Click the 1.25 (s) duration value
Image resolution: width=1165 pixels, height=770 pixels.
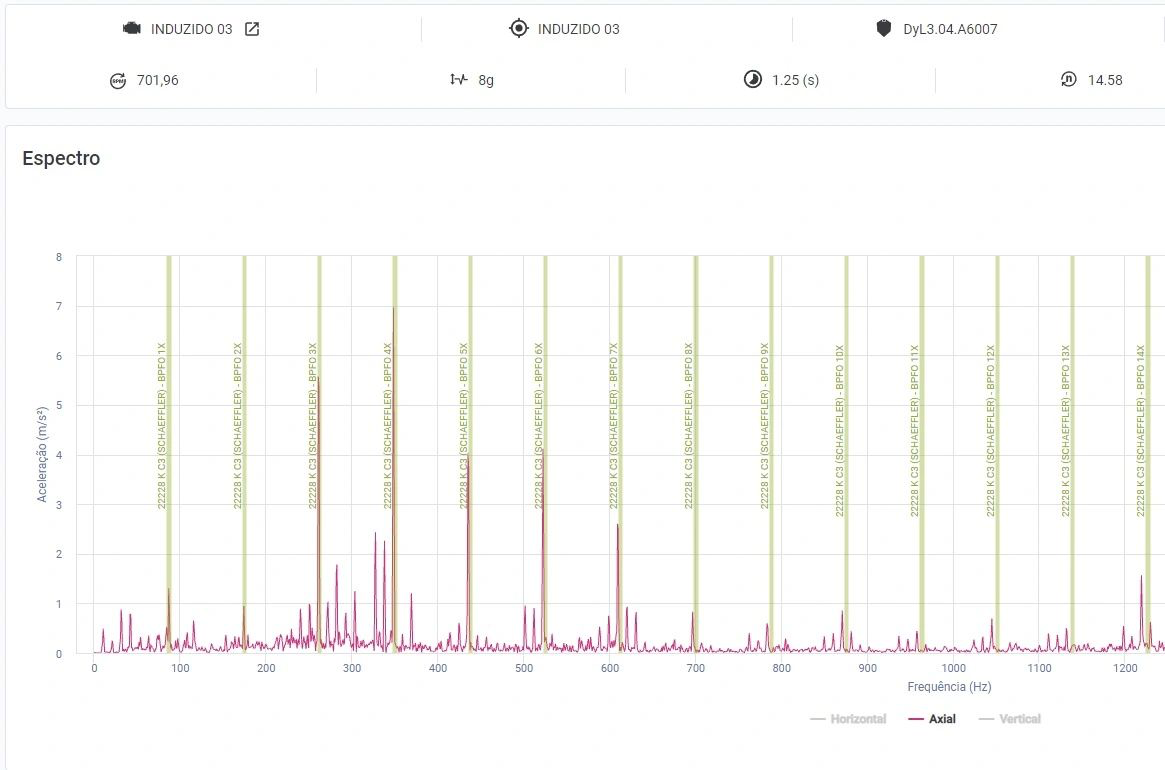[x=795, y=80]
